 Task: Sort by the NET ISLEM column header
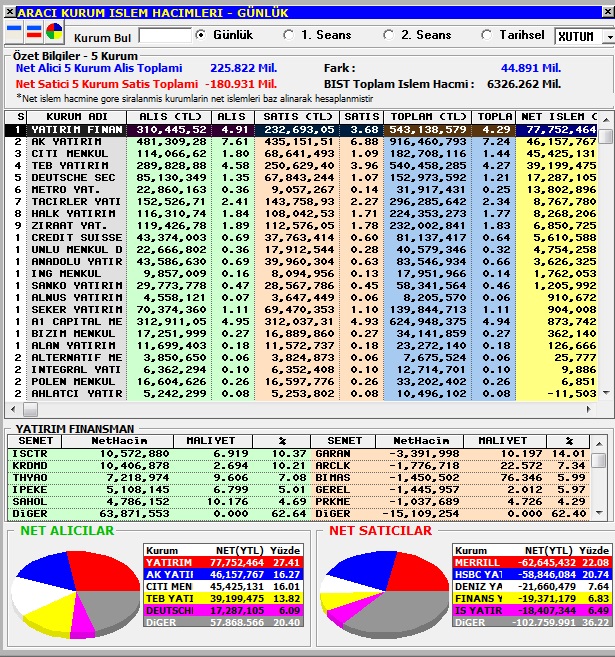pyautogui.click(x=558, y=116)
